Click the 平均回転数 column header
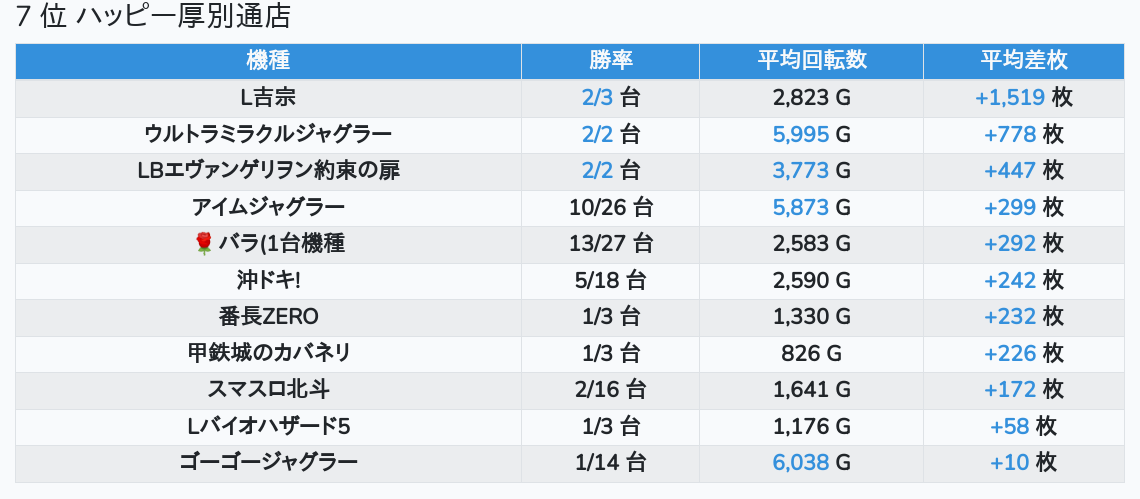 click(x=811, y=60)
